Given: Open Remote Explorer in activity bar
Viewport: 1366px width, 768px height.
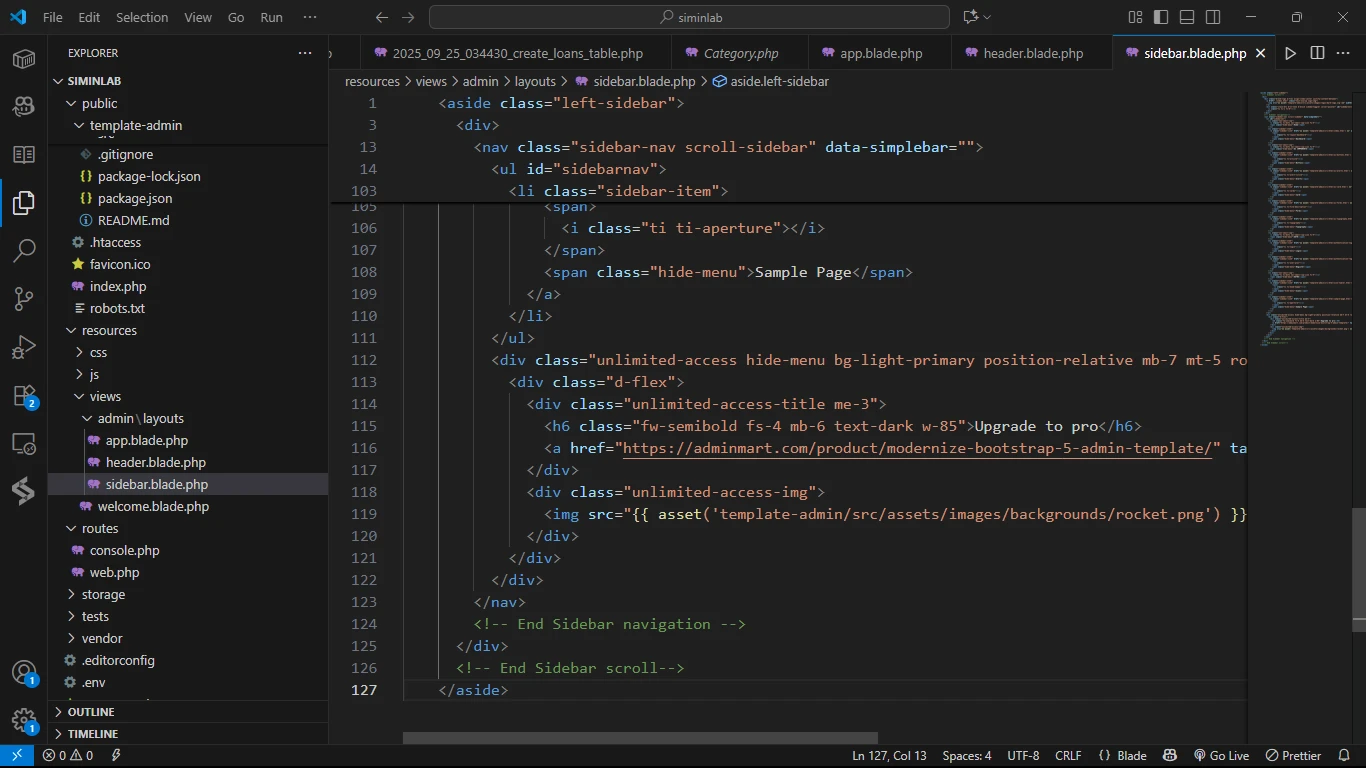Looking at the screenshot, I should pyautogui.click(x=24, y=444).
